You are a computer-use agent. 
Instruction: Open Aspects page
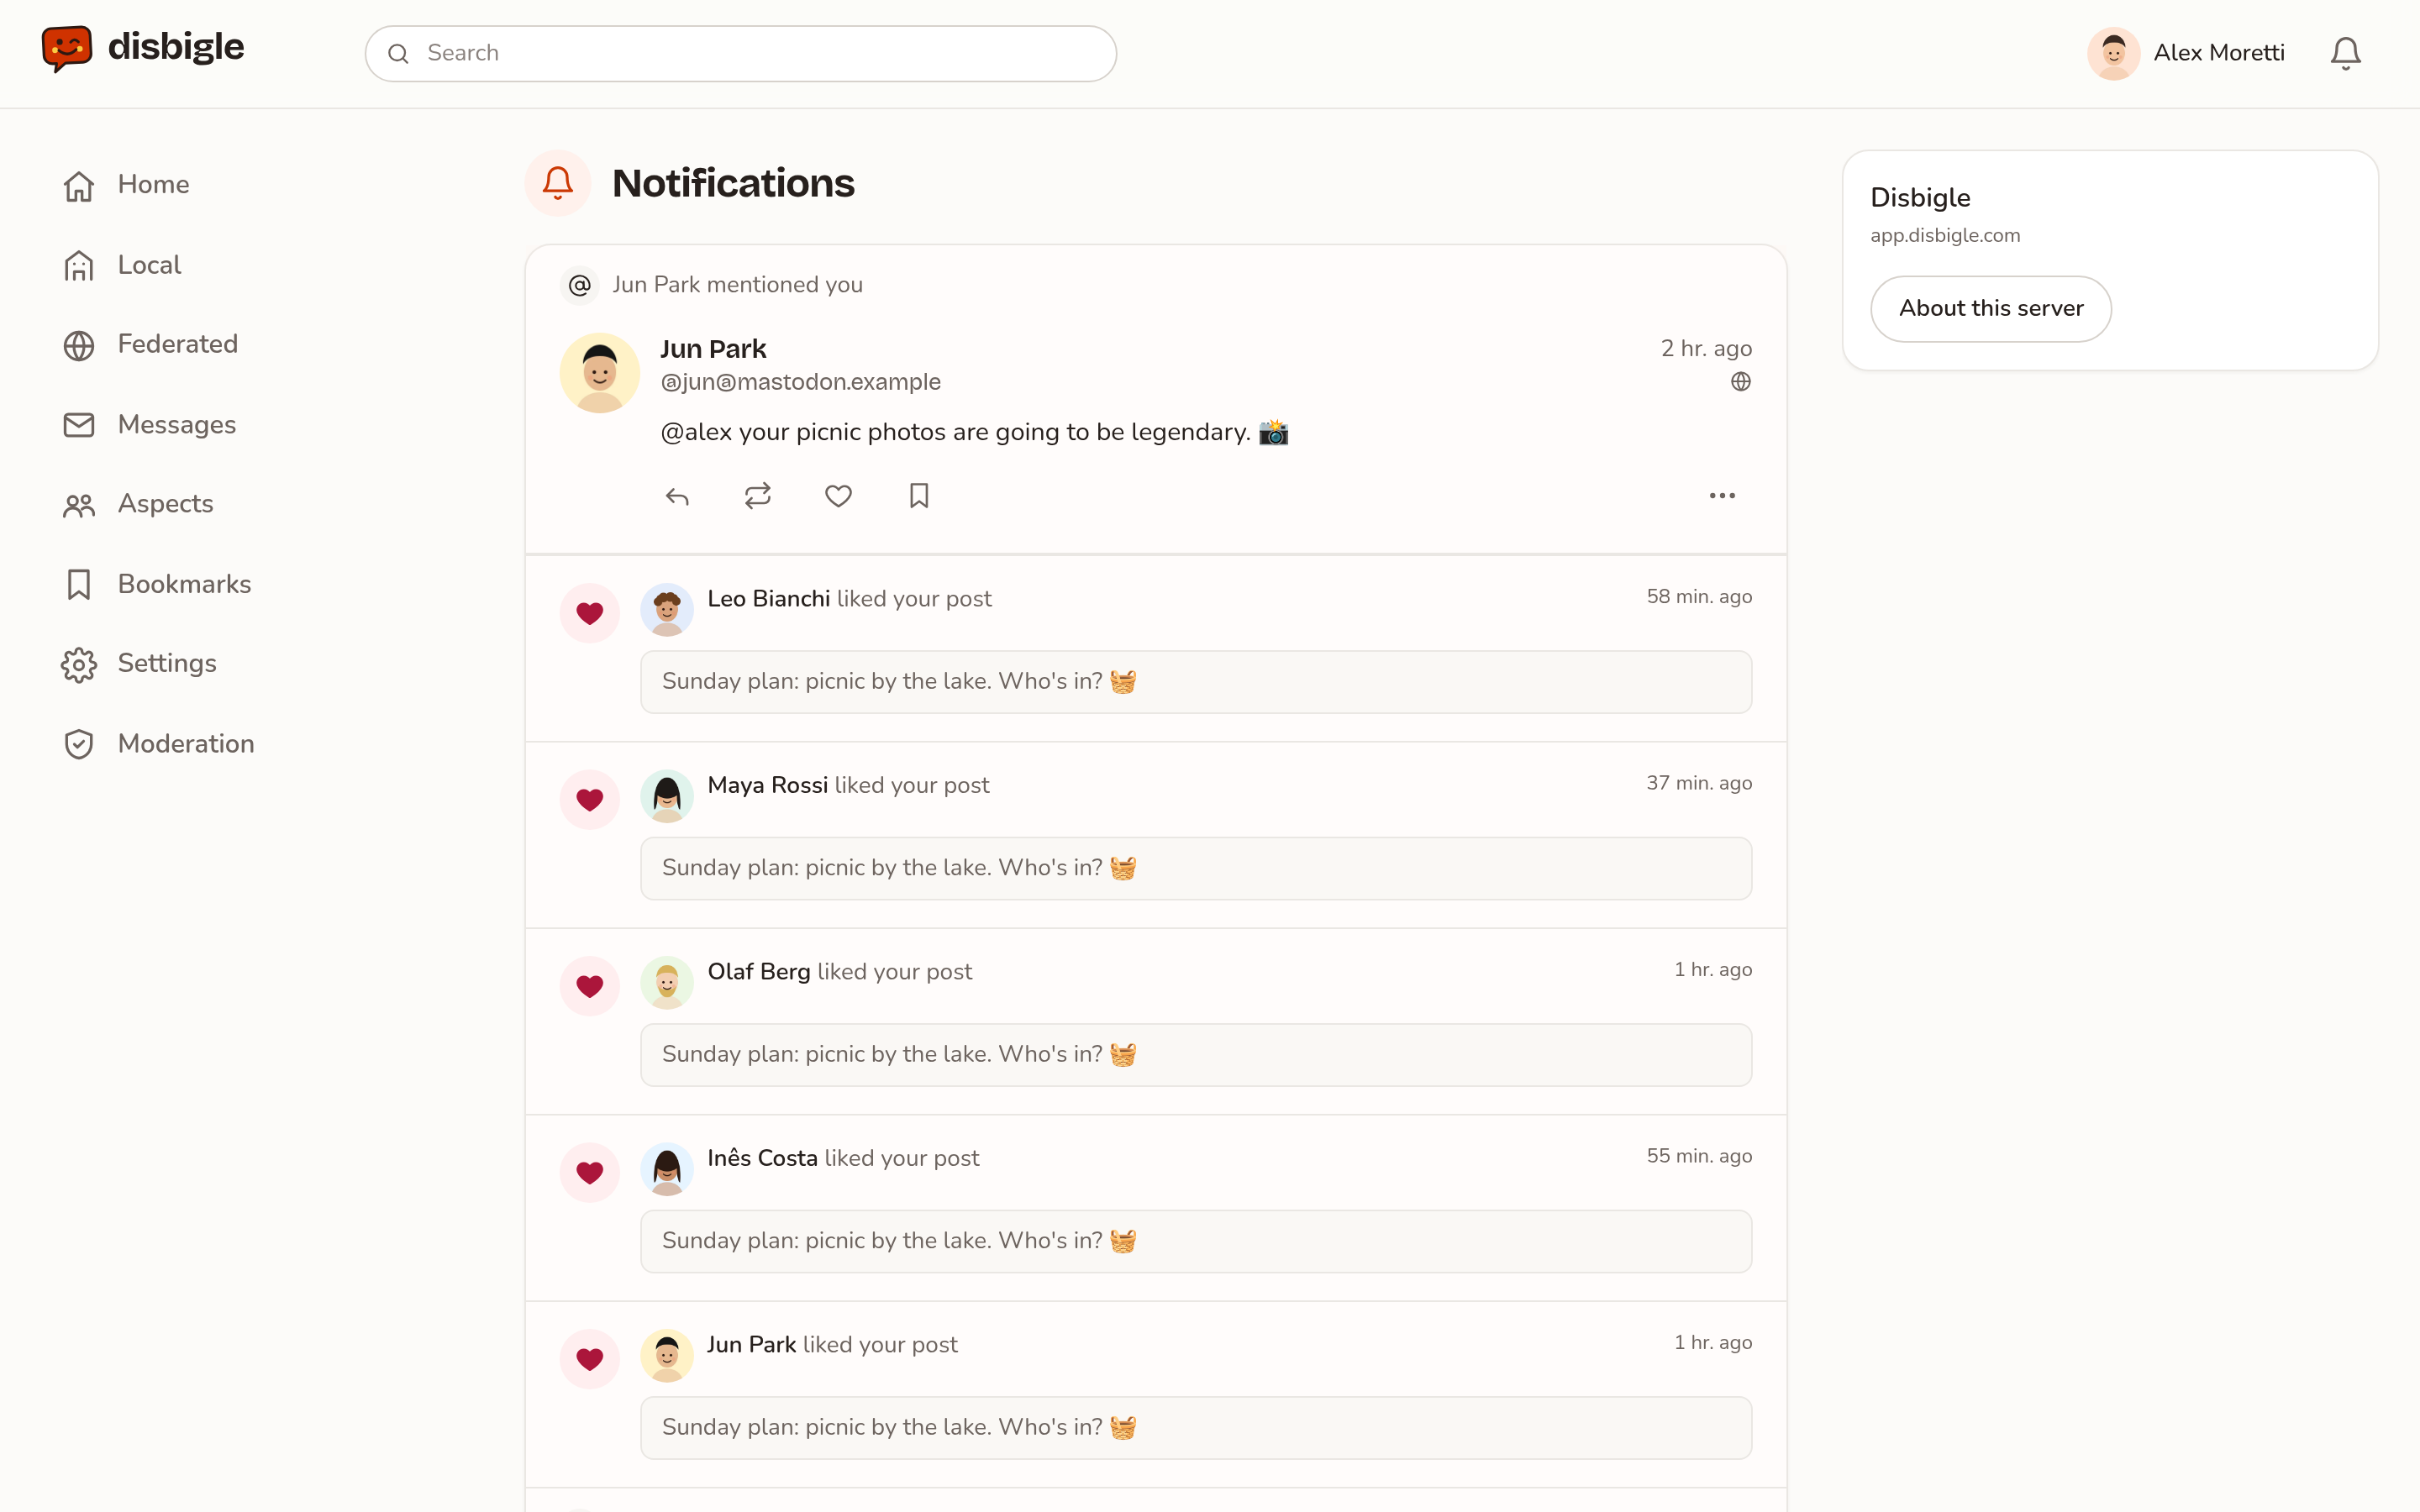[x=137, y=504]
